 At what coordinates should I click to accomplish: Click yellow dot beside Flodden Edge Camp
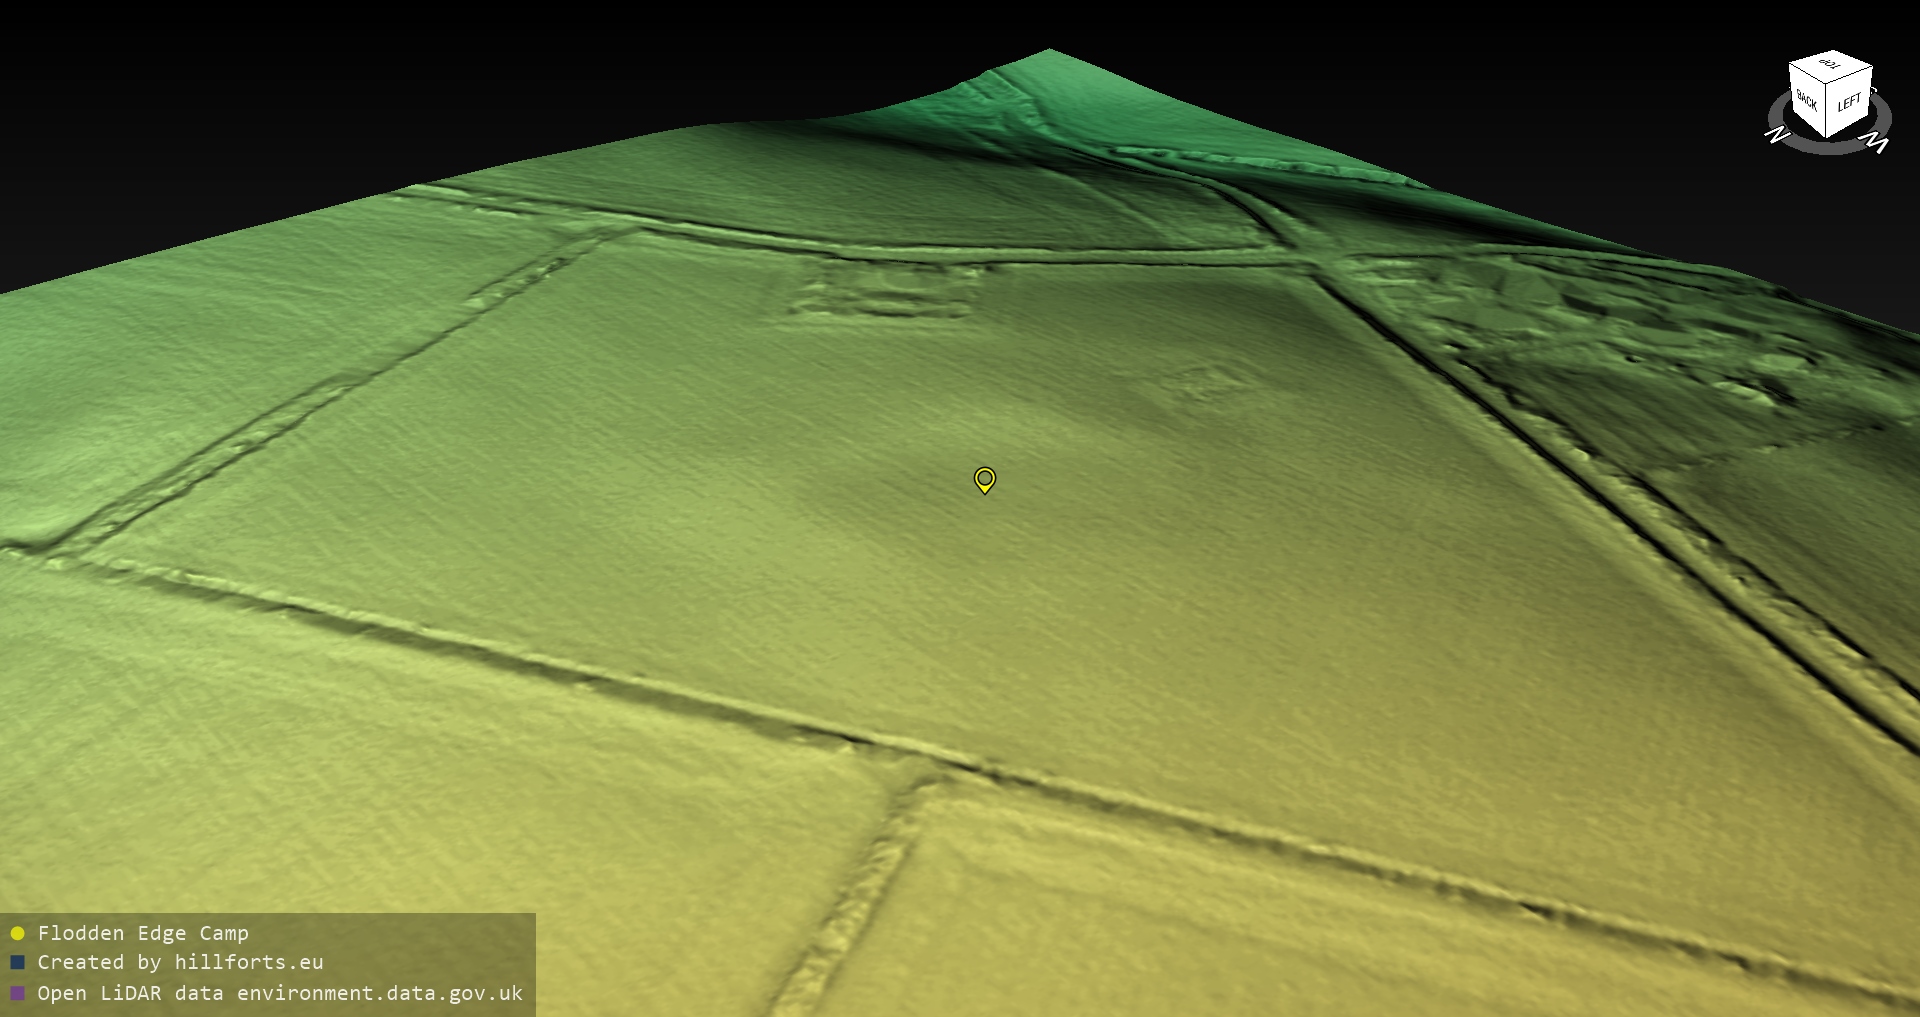coord(17,933)
